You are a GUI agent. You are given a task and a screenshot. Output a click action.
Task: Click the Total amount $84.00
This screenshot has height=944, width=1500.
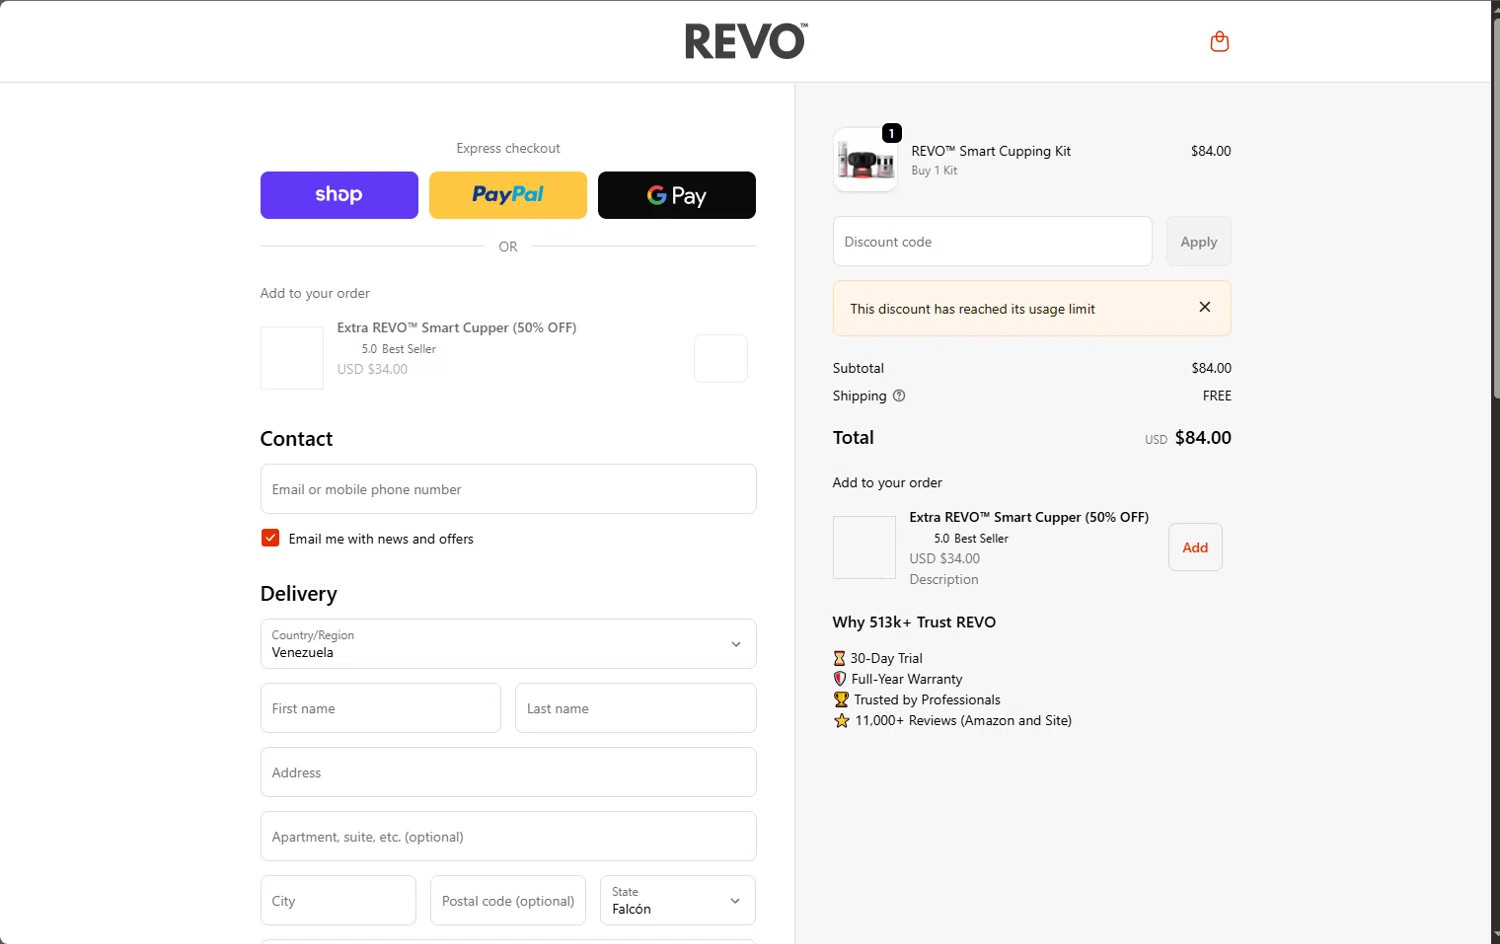point(1203,437)
